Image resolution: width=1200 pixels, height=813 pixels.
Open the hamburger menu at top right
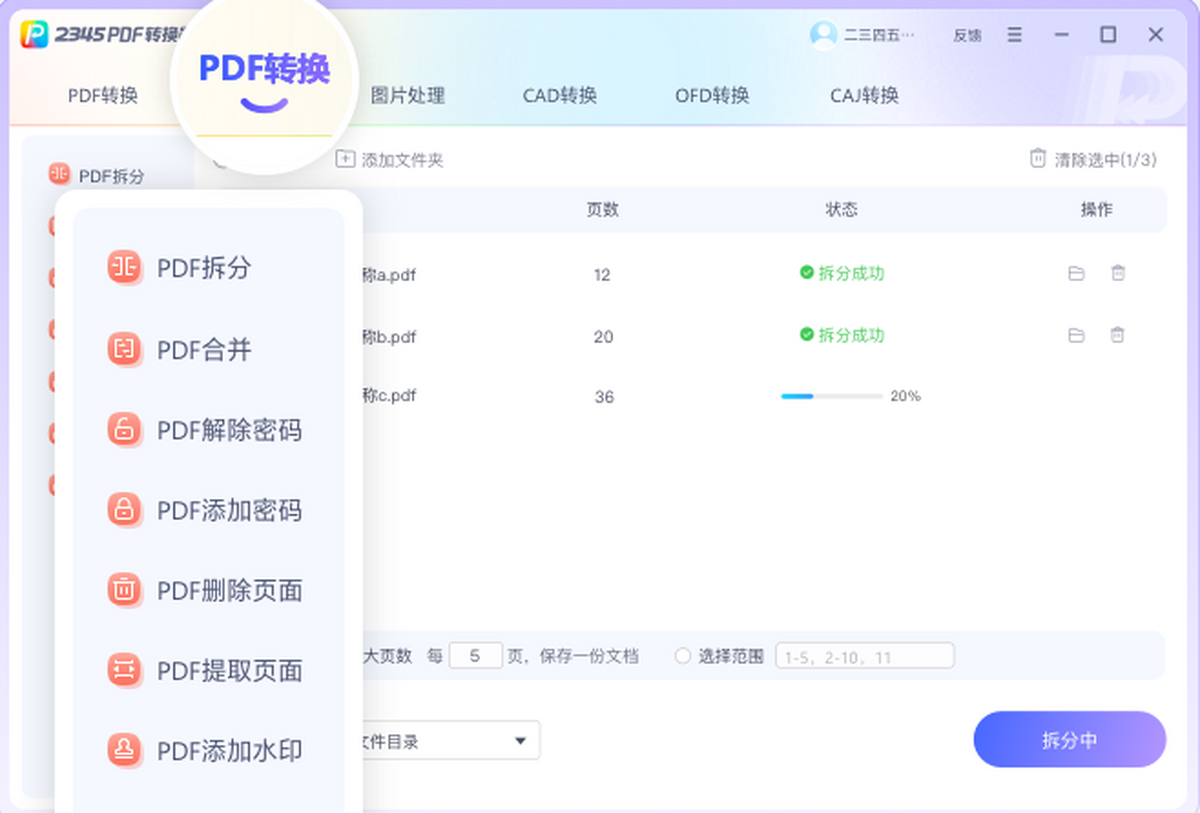pyautogui.click(x=1014, y=34)
